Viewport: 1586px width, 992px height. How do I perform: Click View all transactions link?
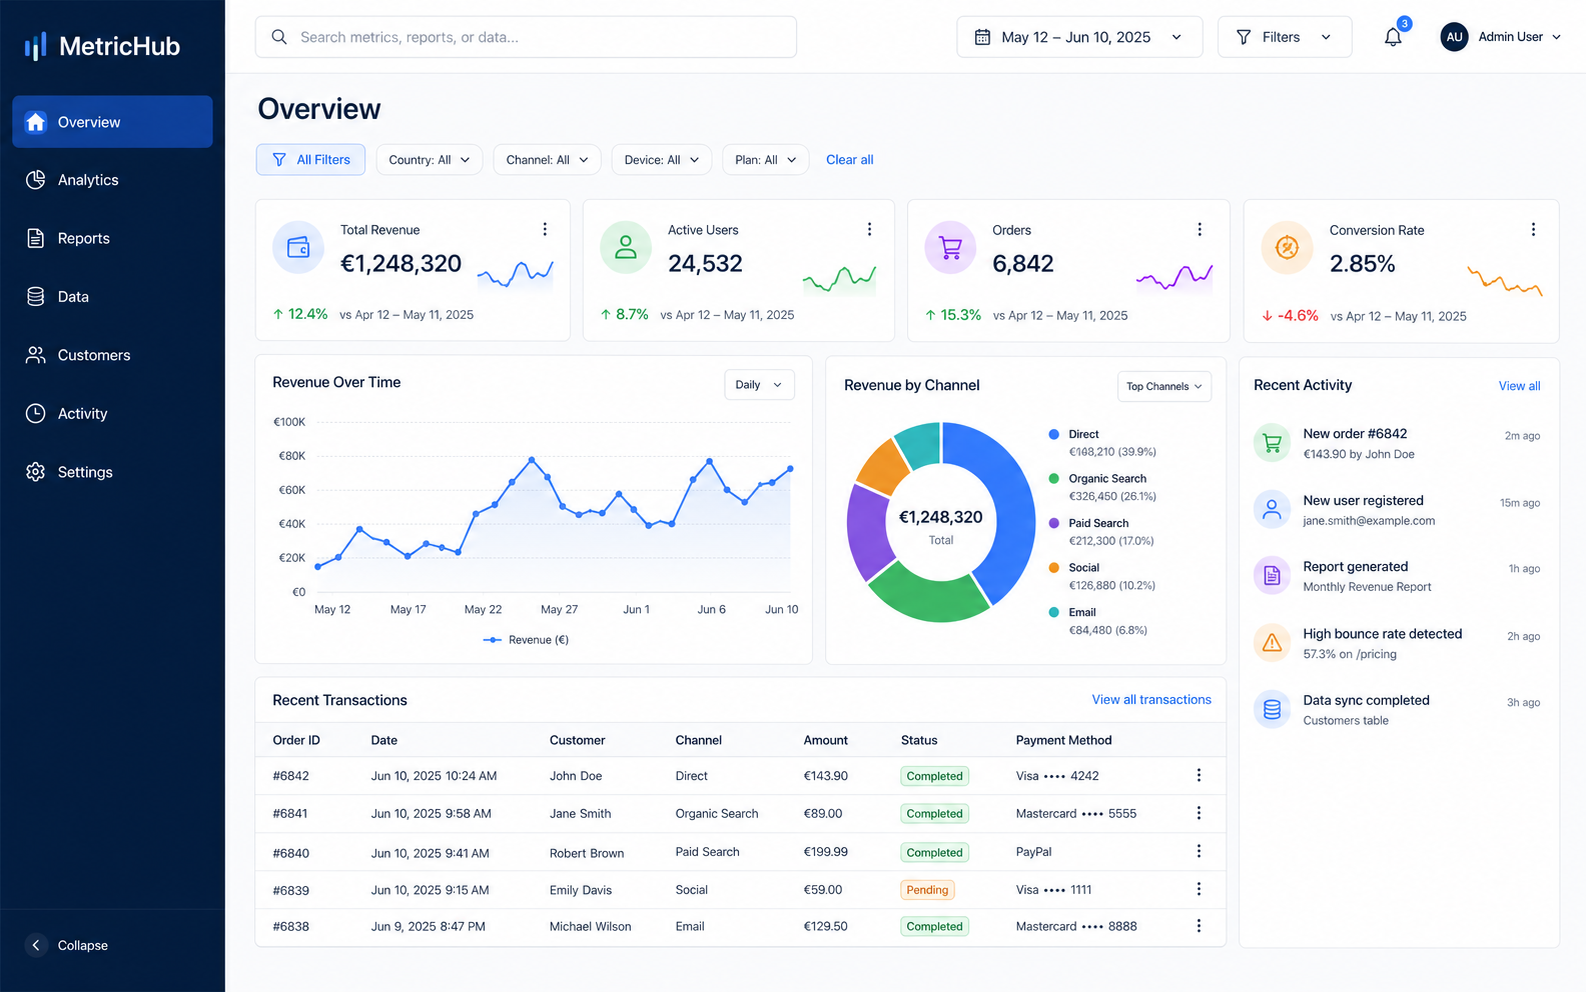click(1151, 700)
